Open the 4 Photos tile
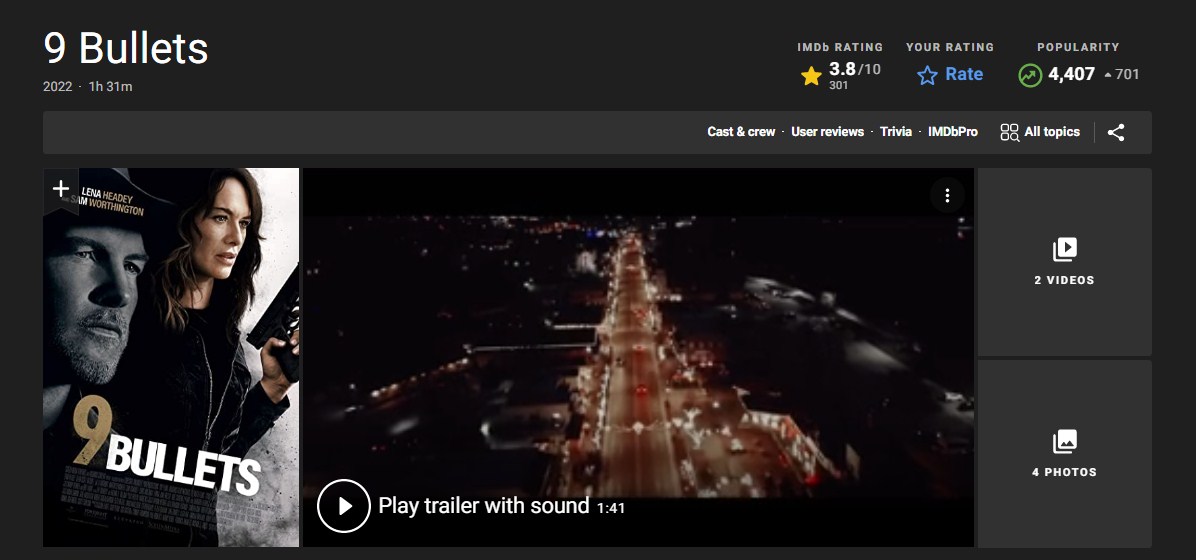This screenshot has width=1196, height=560. 1064,453
